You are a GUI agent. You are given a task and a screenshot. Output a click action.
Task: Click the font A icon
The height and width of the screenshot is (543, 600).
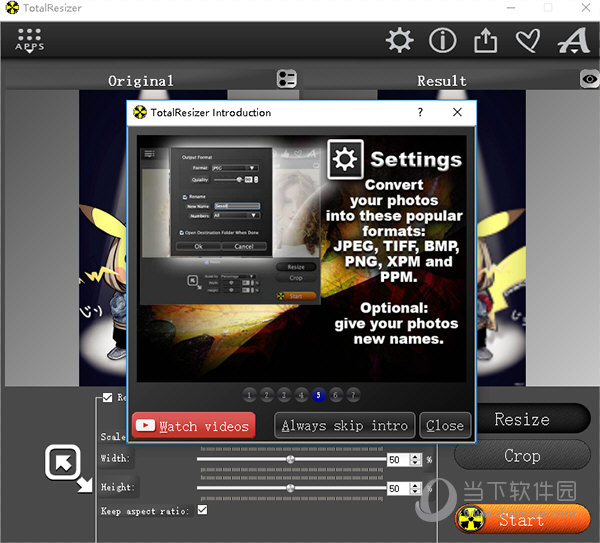click(574, 40)
